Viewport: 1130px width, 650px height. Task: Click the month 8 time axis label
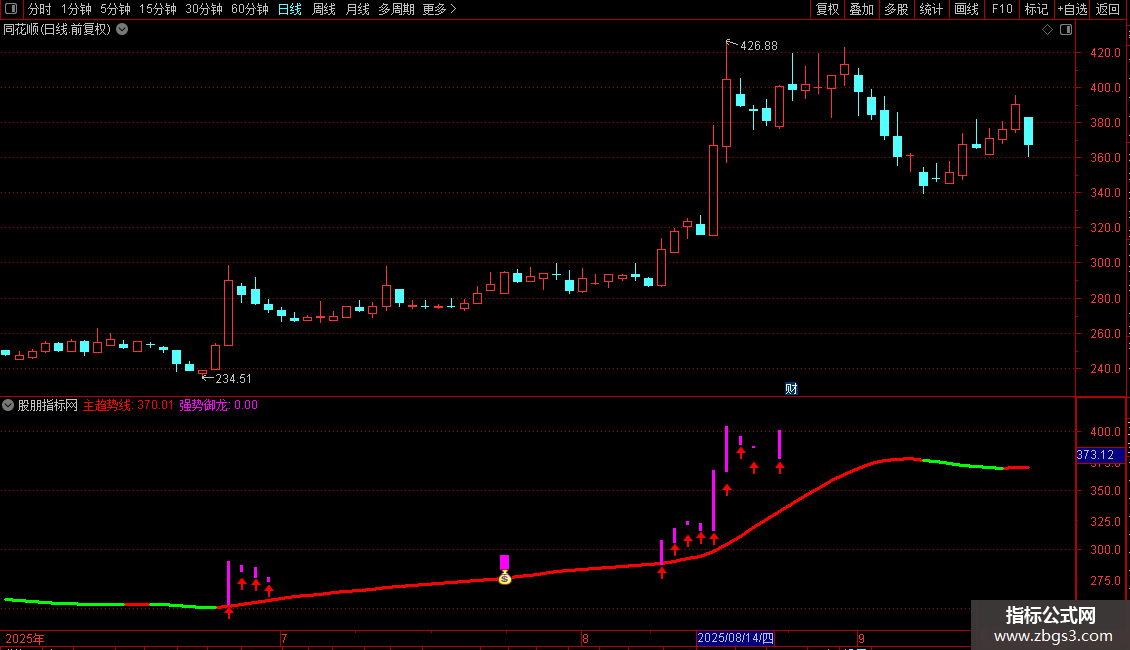585,638
